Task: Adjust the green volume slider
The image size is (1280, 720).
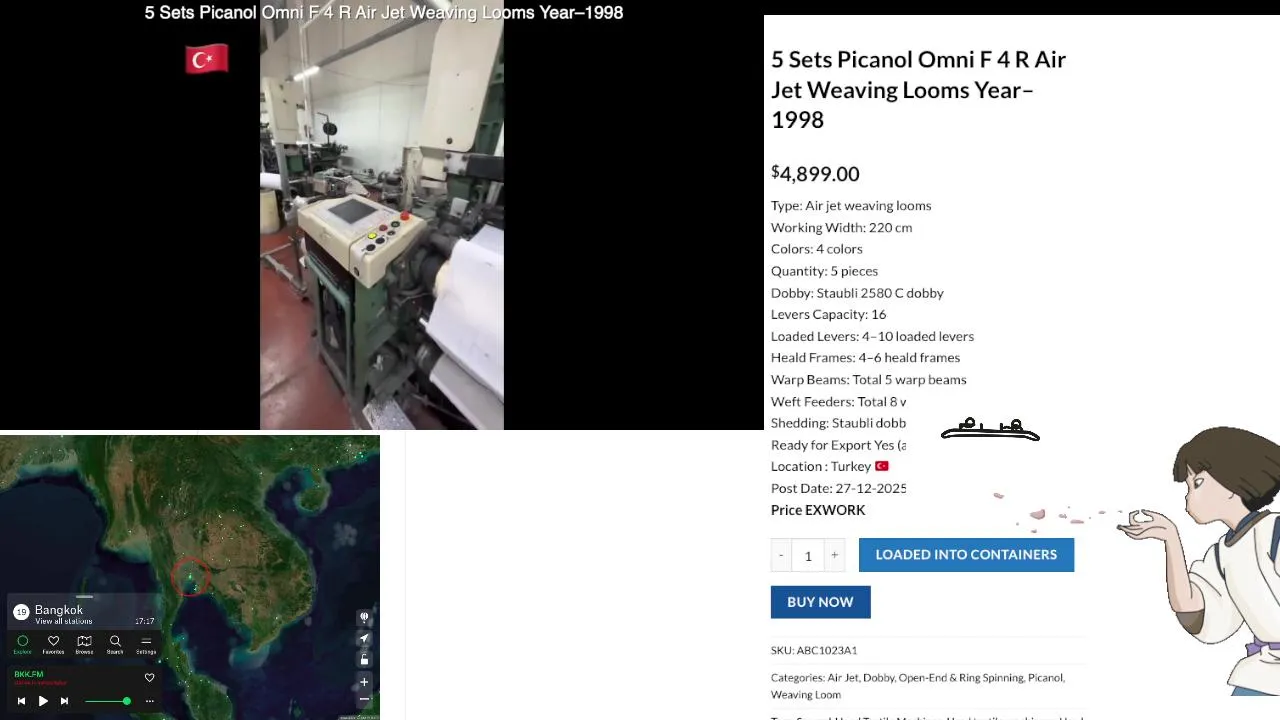Action: [x=108, y=701]
